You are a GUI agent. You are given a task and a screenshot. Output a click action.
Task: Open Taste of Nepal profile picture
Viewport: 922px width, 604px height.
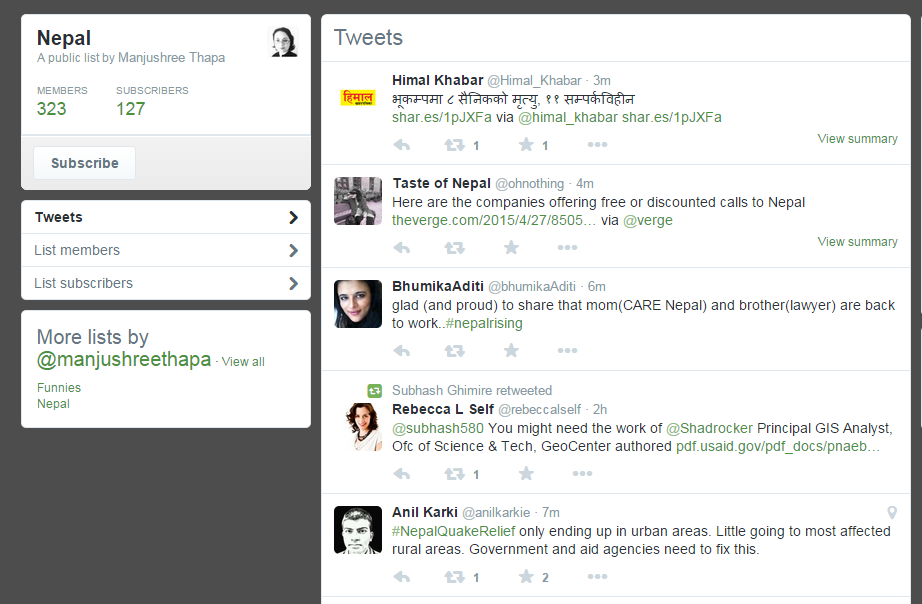[x=358, y=201]
